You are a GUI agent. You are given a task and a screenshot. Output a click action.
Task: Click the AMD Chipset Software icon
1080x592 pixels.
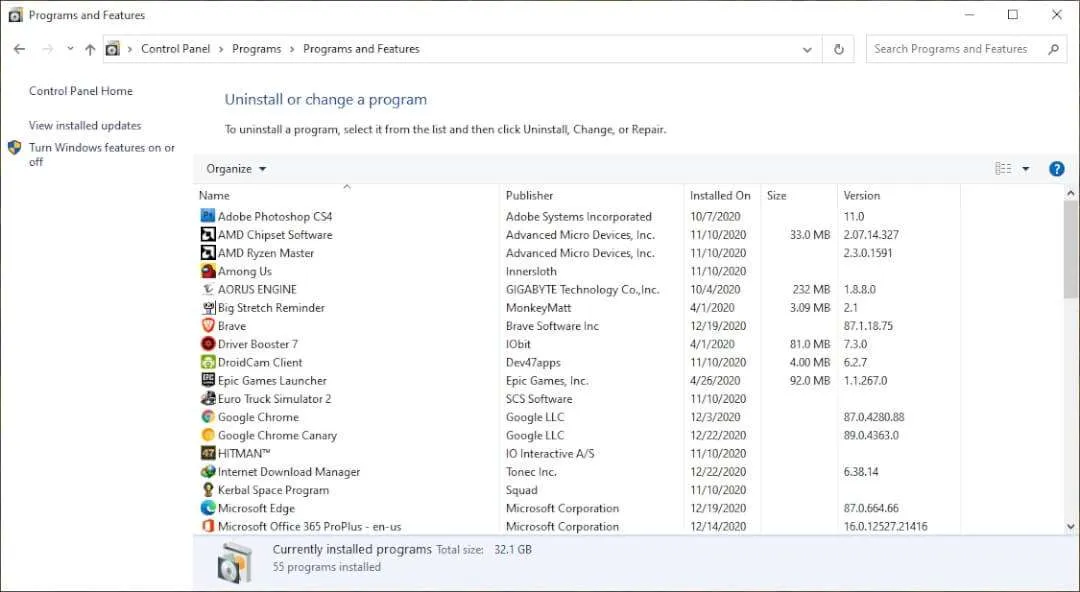(207, 234)
